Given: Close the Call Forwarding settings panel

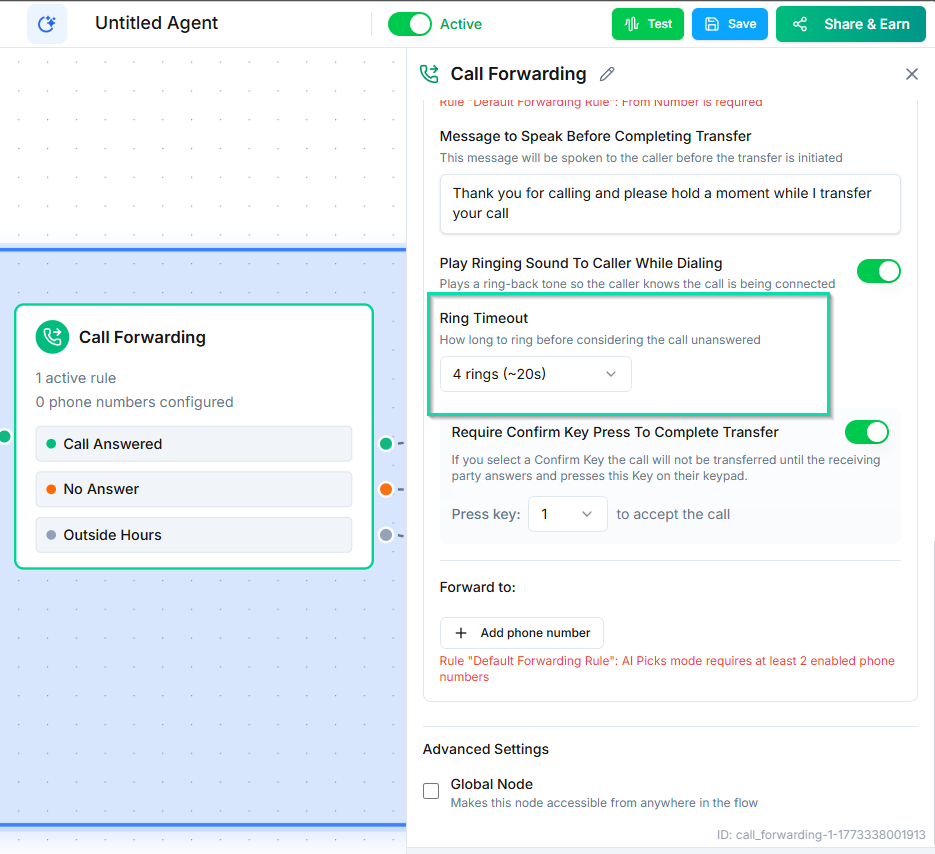Looking at the screenshot, I should click(x=911, y=74).
